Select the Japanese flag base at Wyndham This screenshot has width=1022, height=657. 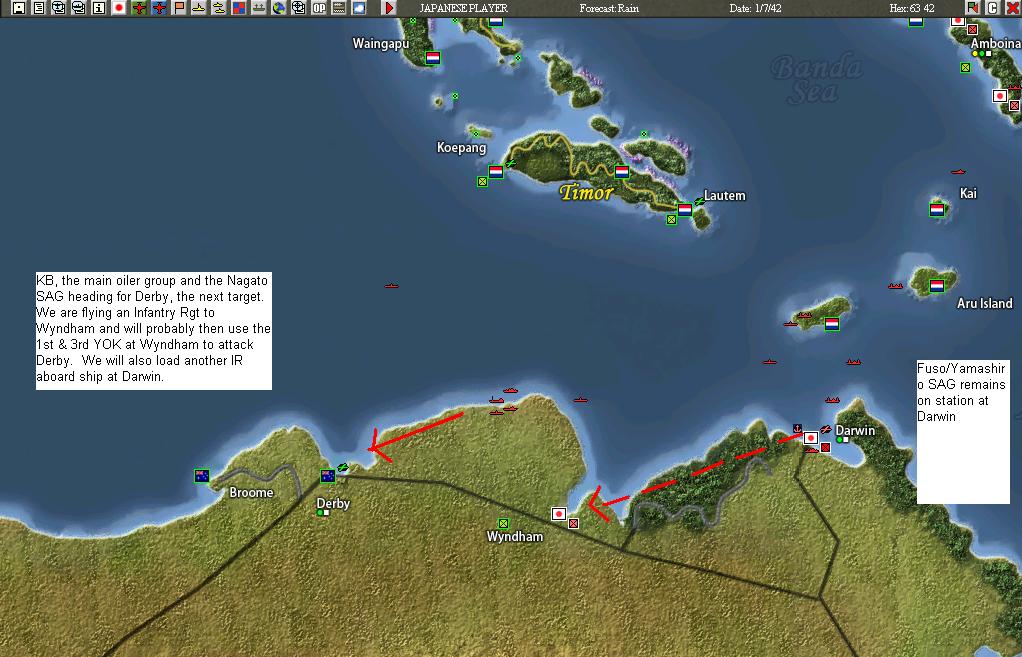(559, 514)
